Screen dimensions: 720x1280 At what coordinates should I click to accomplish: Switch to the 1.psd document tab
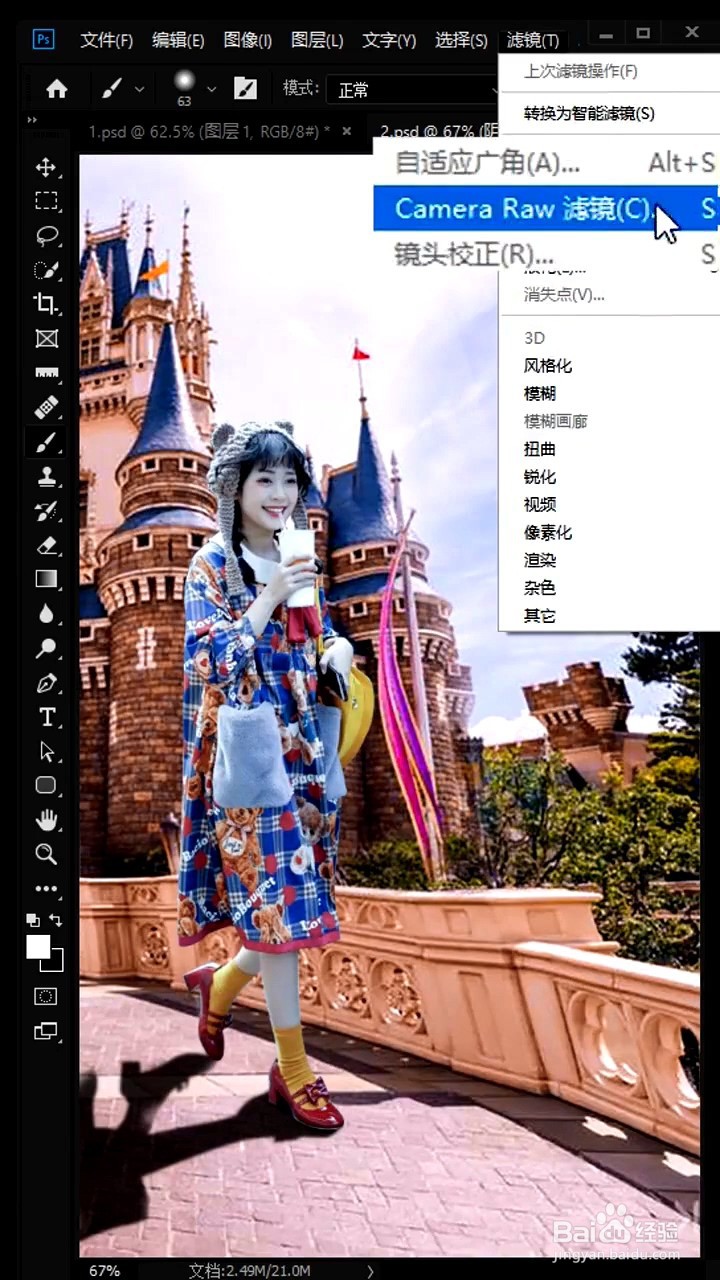coord(207,131)
